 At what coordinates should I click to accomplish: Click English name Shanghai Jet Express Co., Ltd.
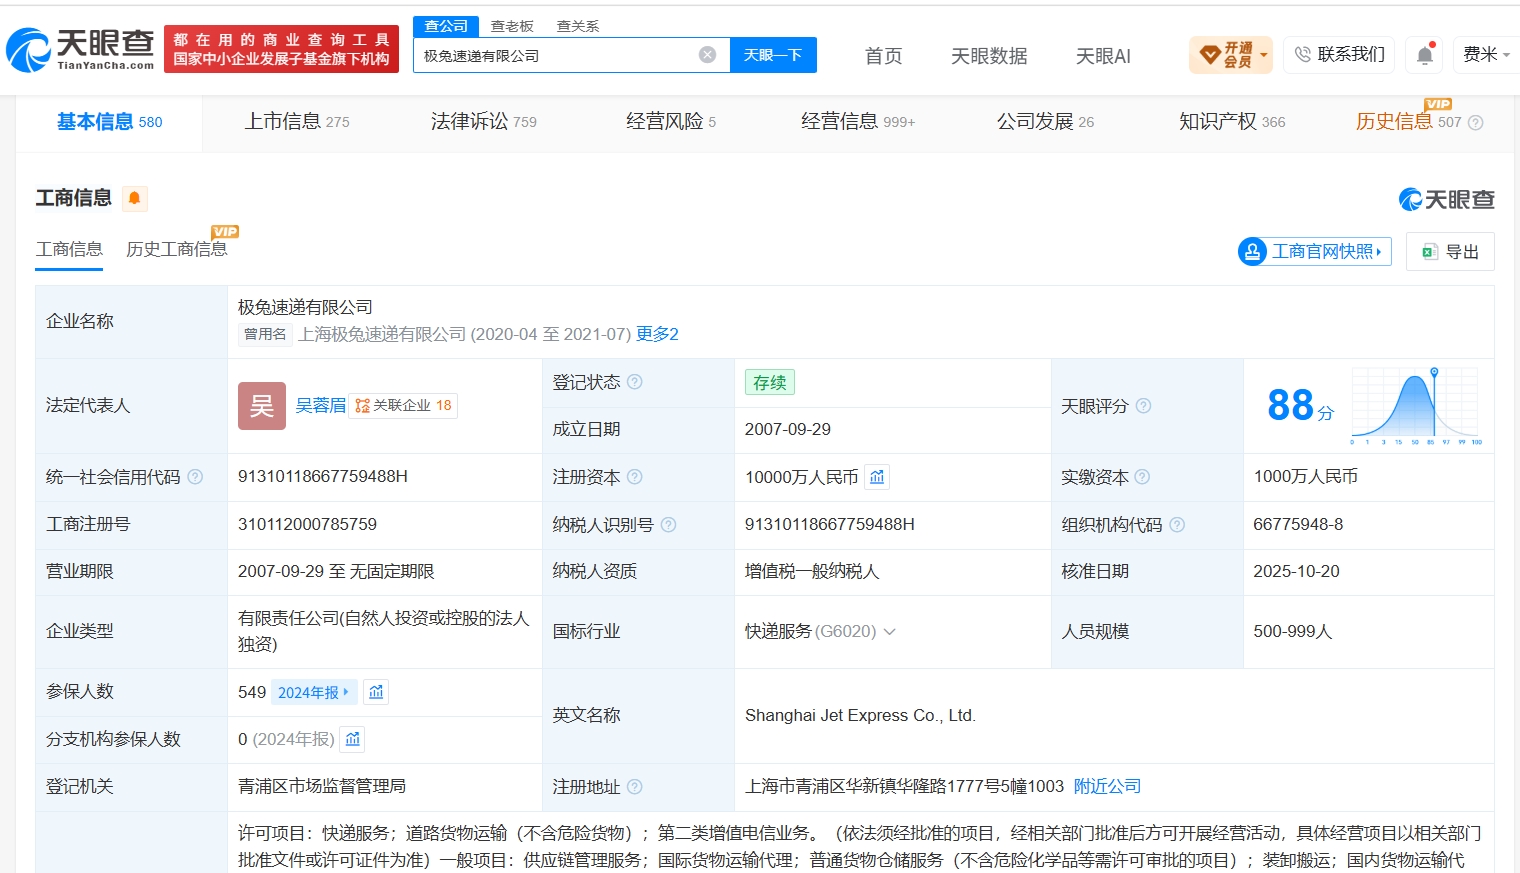click(x=860, y=716)
